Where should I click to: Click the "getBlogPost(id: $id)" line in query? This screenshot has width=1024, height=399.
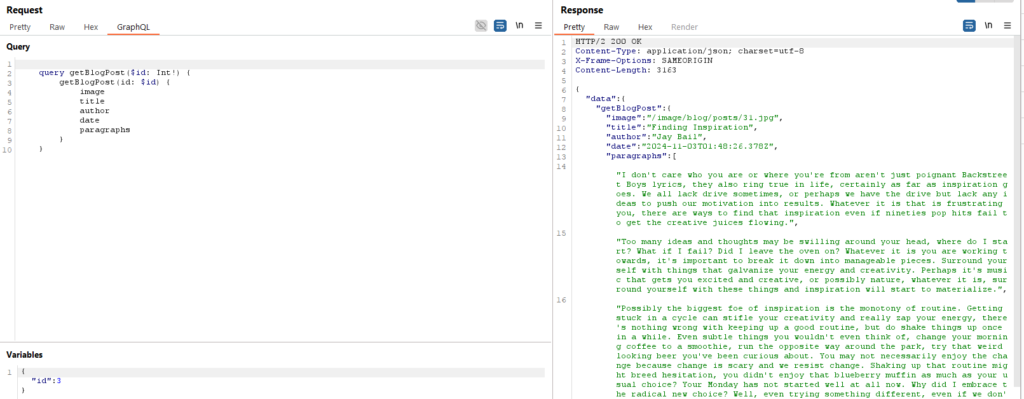tap(114, 83)
